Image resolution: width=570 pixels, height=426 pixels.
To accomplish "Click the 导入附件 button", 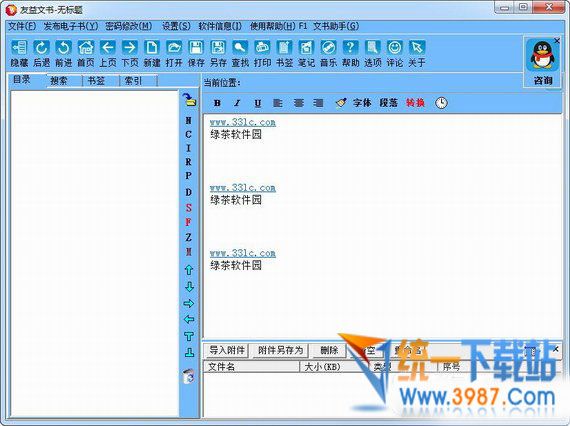I will [227, 350].
